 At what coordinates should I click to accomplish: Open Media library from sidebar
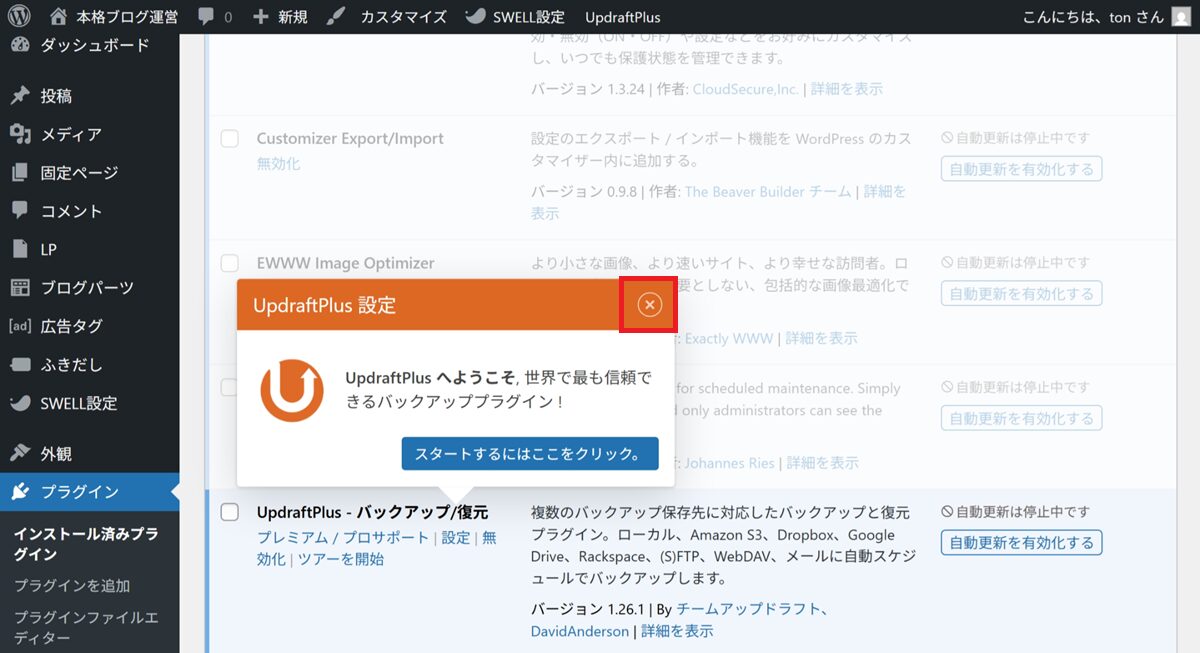point(70,134)
